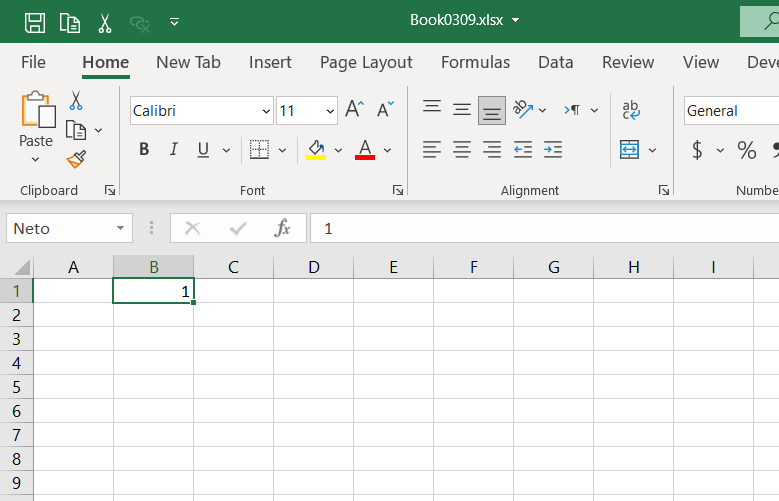Click the Text Direction paragraph icon
This screenshot has width=779, height=501.
coord(572,110)
